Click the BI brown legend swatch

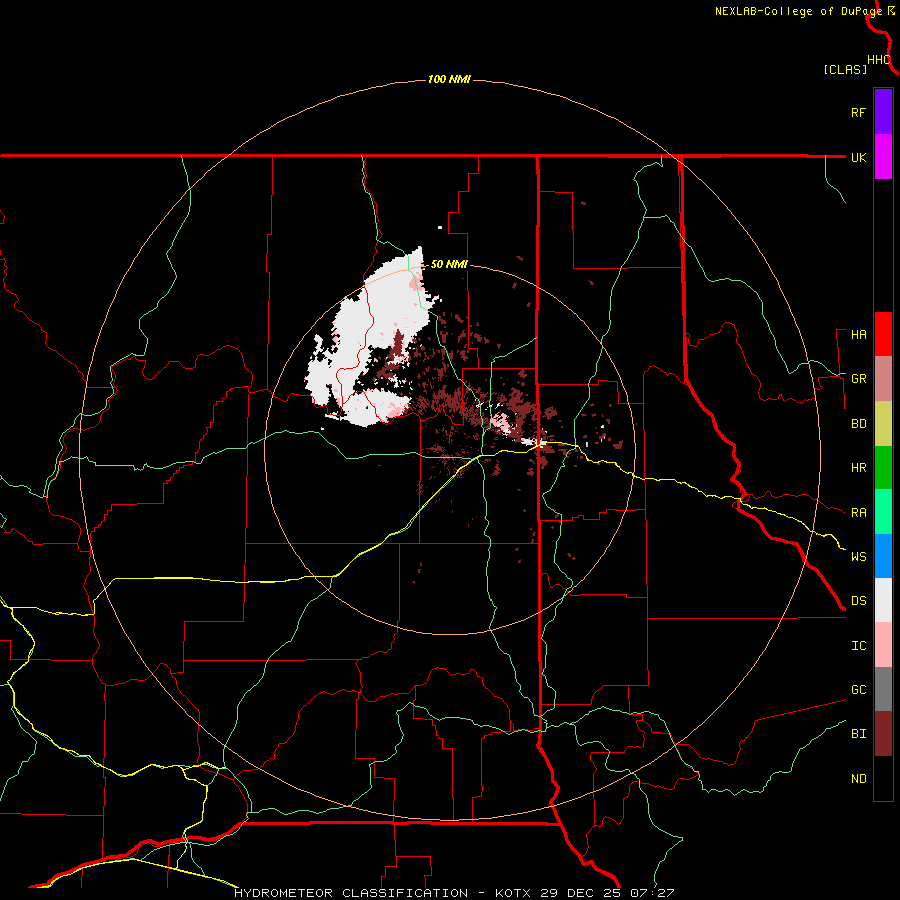tap(883, 734)
